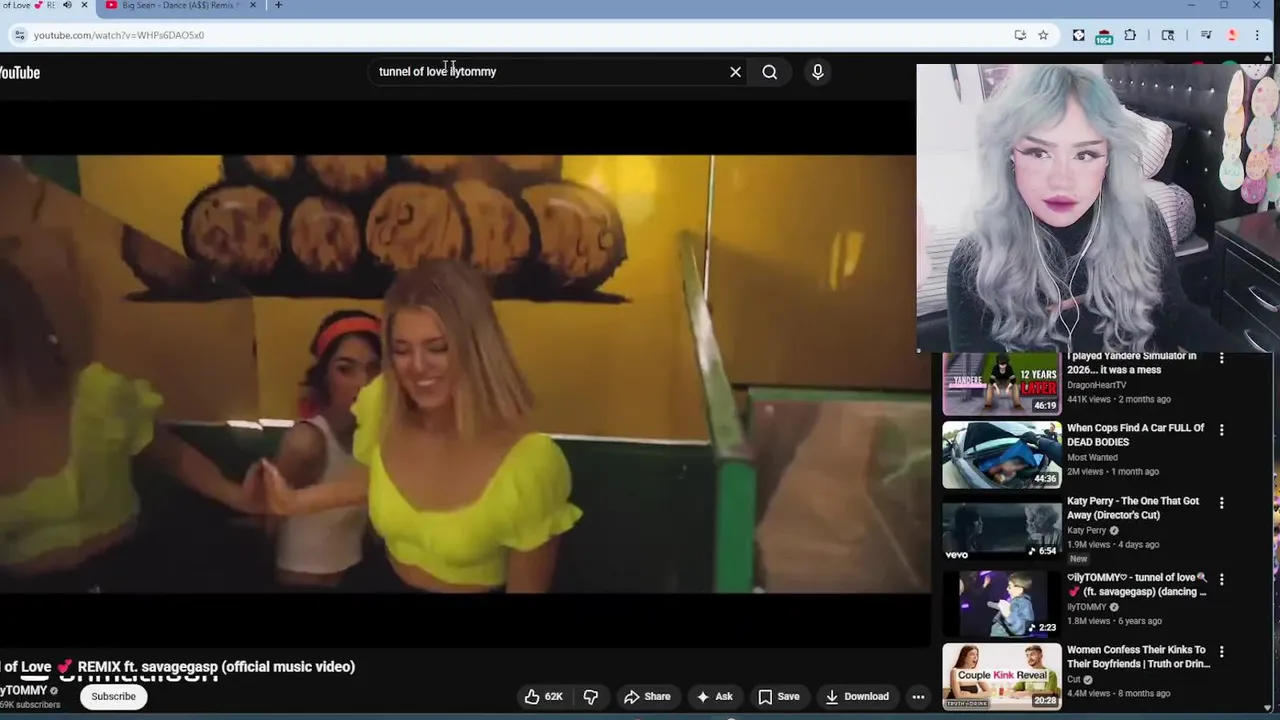Screen dimensions: 1280x720
Task: Click the '441K views · 2 months ago' text
Action: pos(1118,399)
